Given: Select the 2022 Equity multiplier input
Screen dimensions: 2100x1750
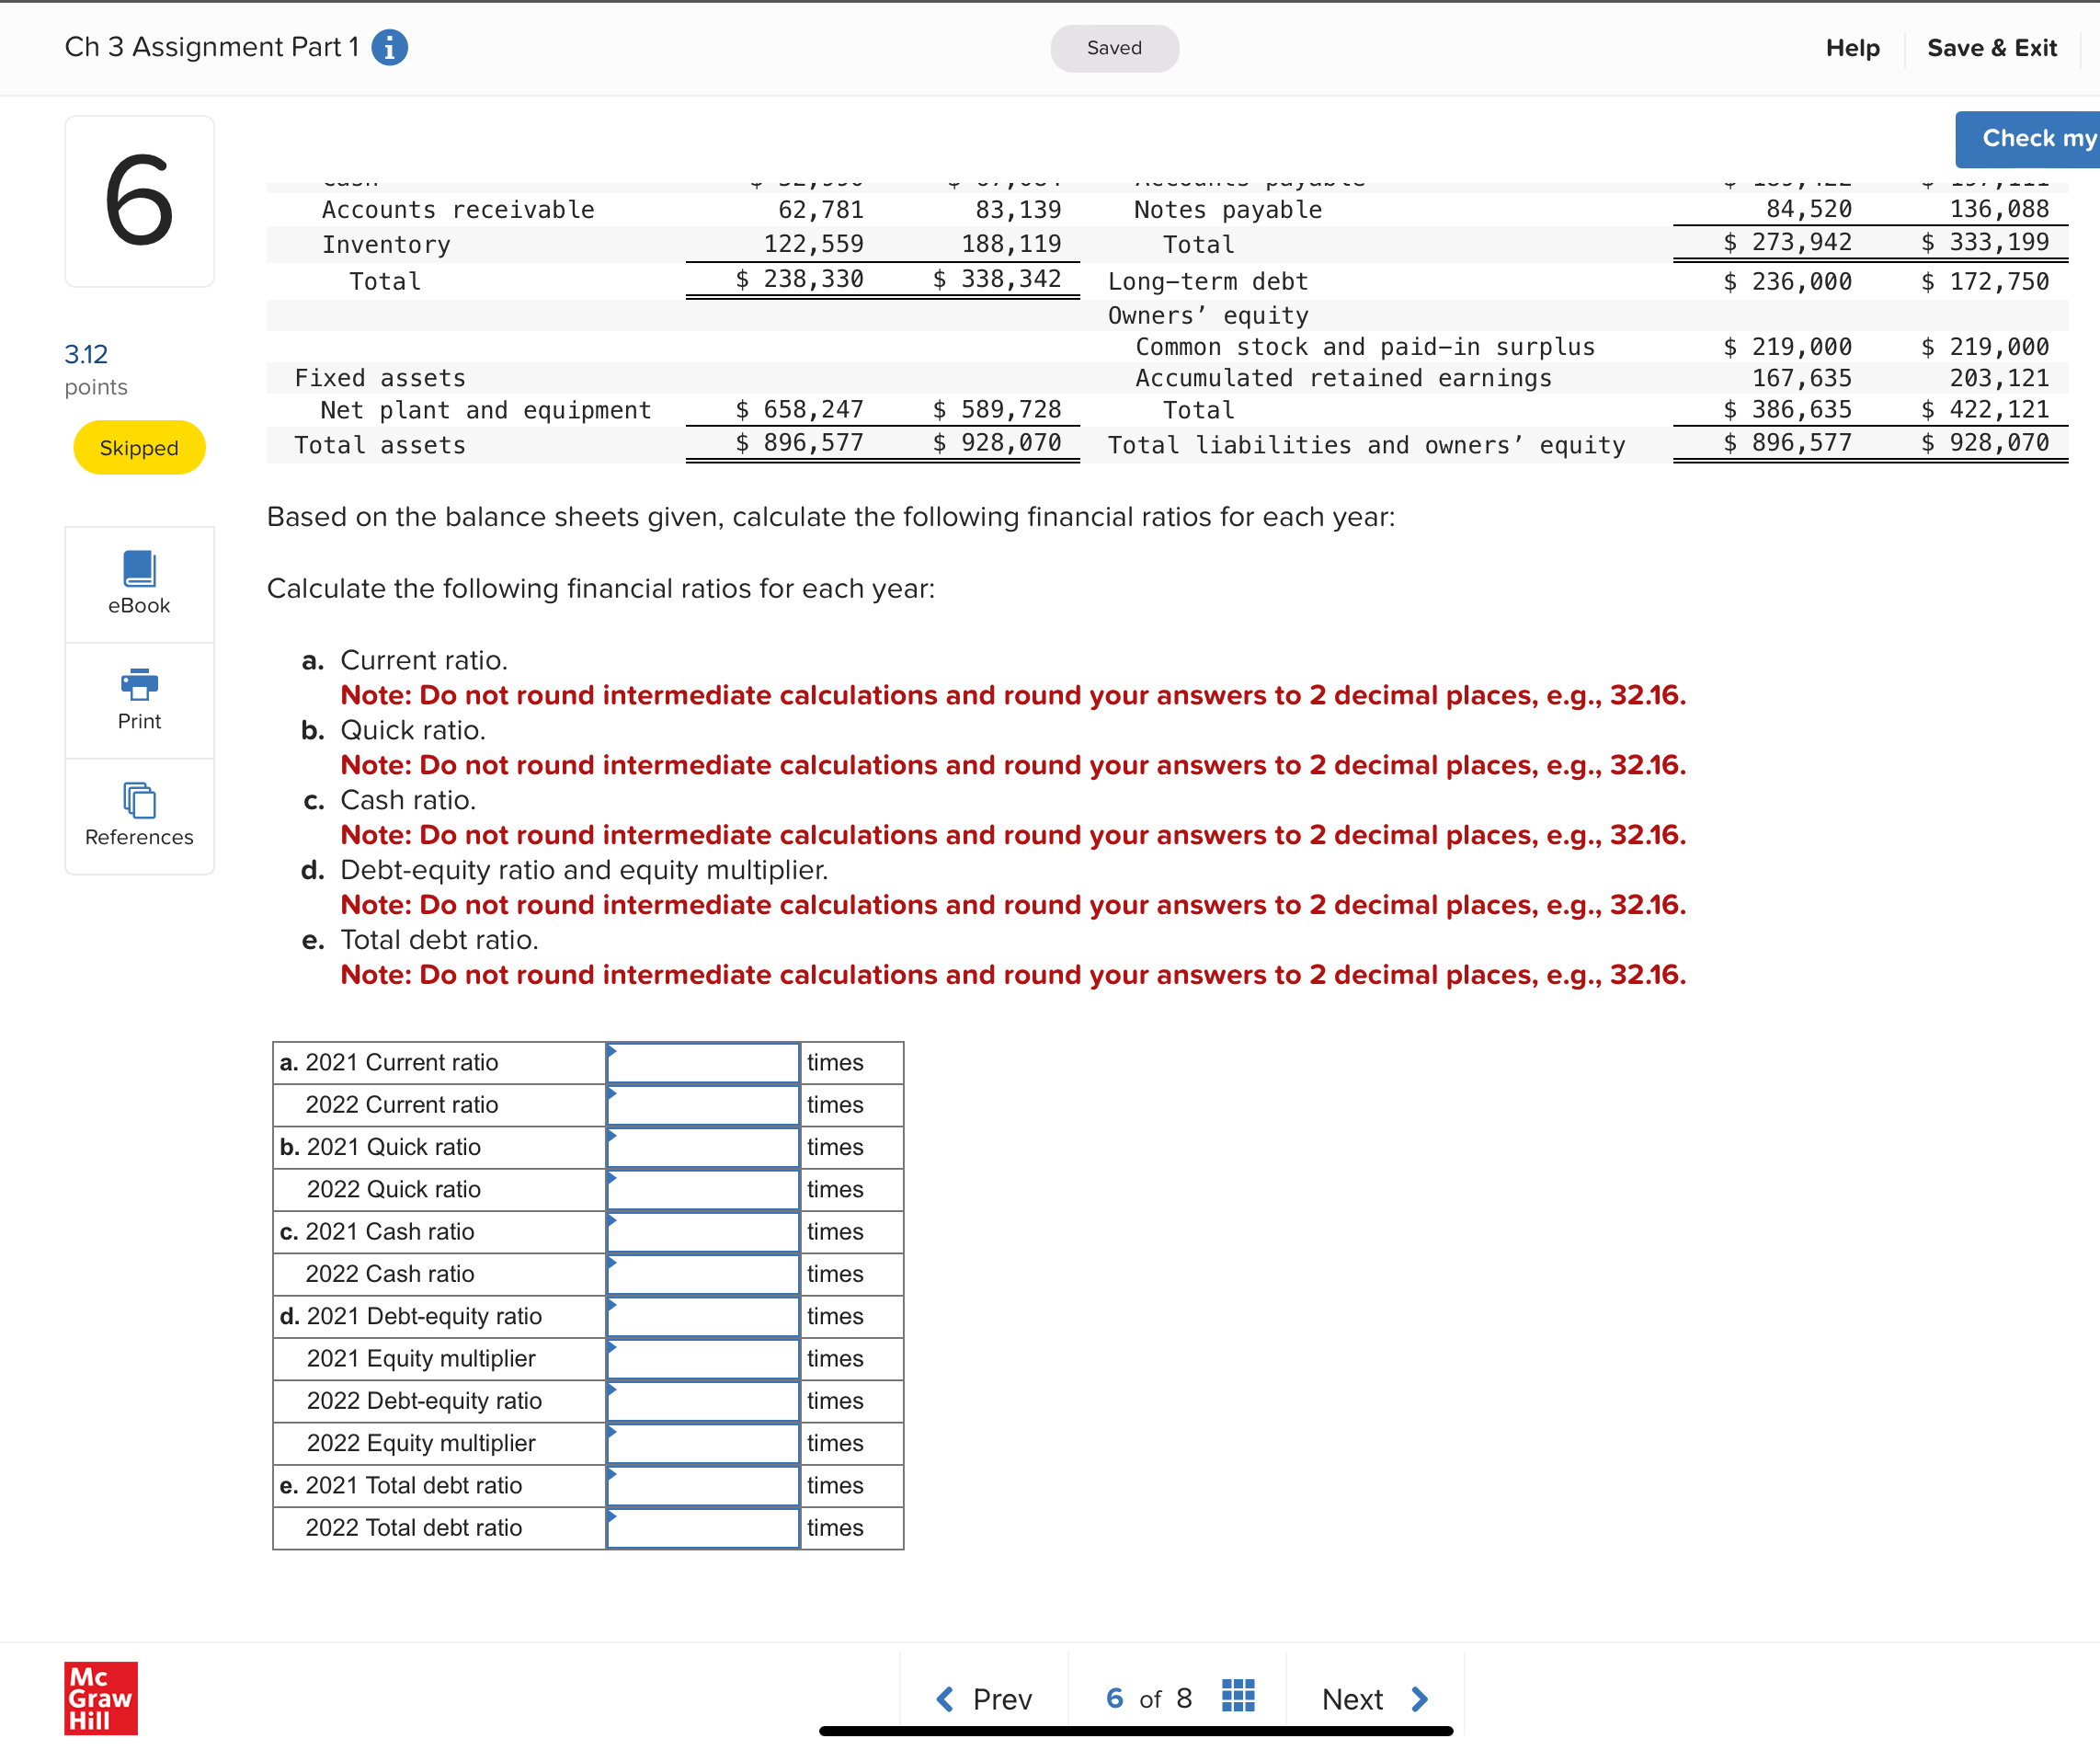Looking at the screenshot, I should pyautogui.click(x=702, y=1443).
